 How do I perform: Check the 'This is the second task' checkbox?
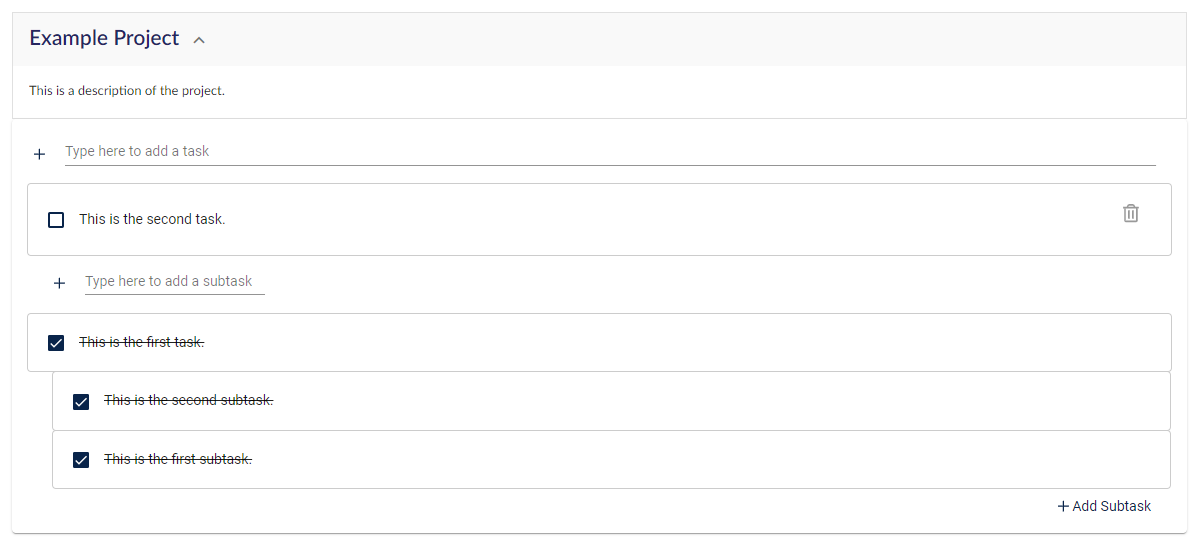pos(56,220)
